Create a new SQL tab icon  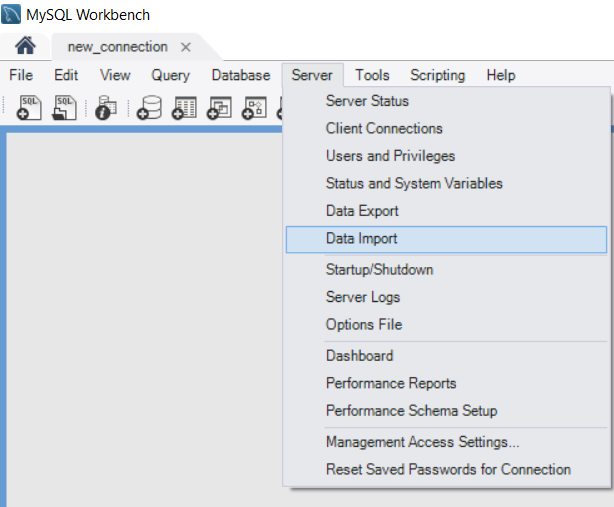pyautogui.click(x=29, y=107)
